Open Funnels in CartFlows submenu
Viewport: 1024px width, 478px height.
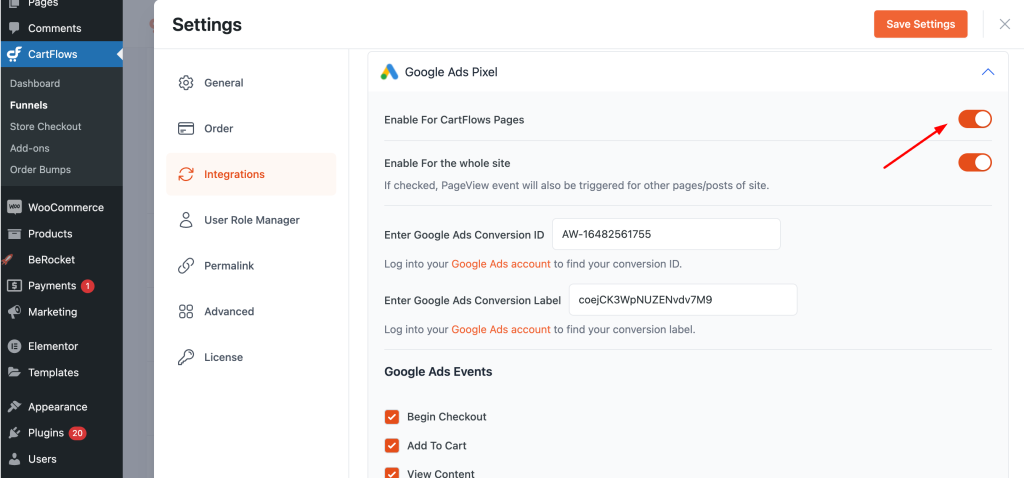29,105
